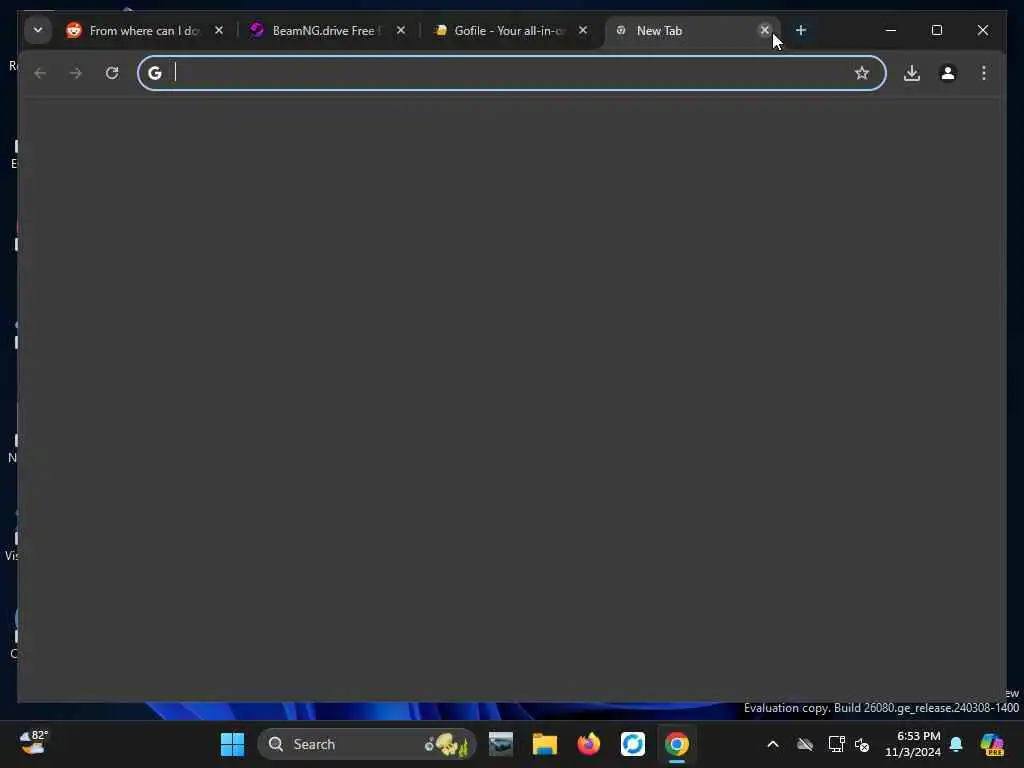This screenshot has width=1024, height=768.
Task: Open the blue circular-arrow app in taskbar
Action: [633, 744]
